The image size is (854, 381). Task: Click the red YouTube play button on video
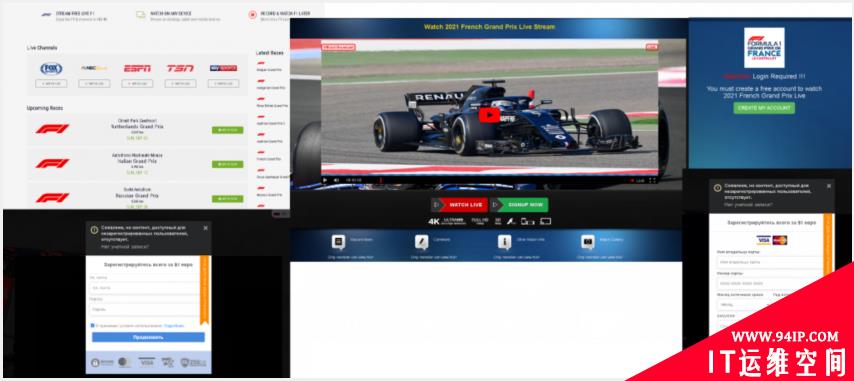pyautogui.click(x=489, y=115)
